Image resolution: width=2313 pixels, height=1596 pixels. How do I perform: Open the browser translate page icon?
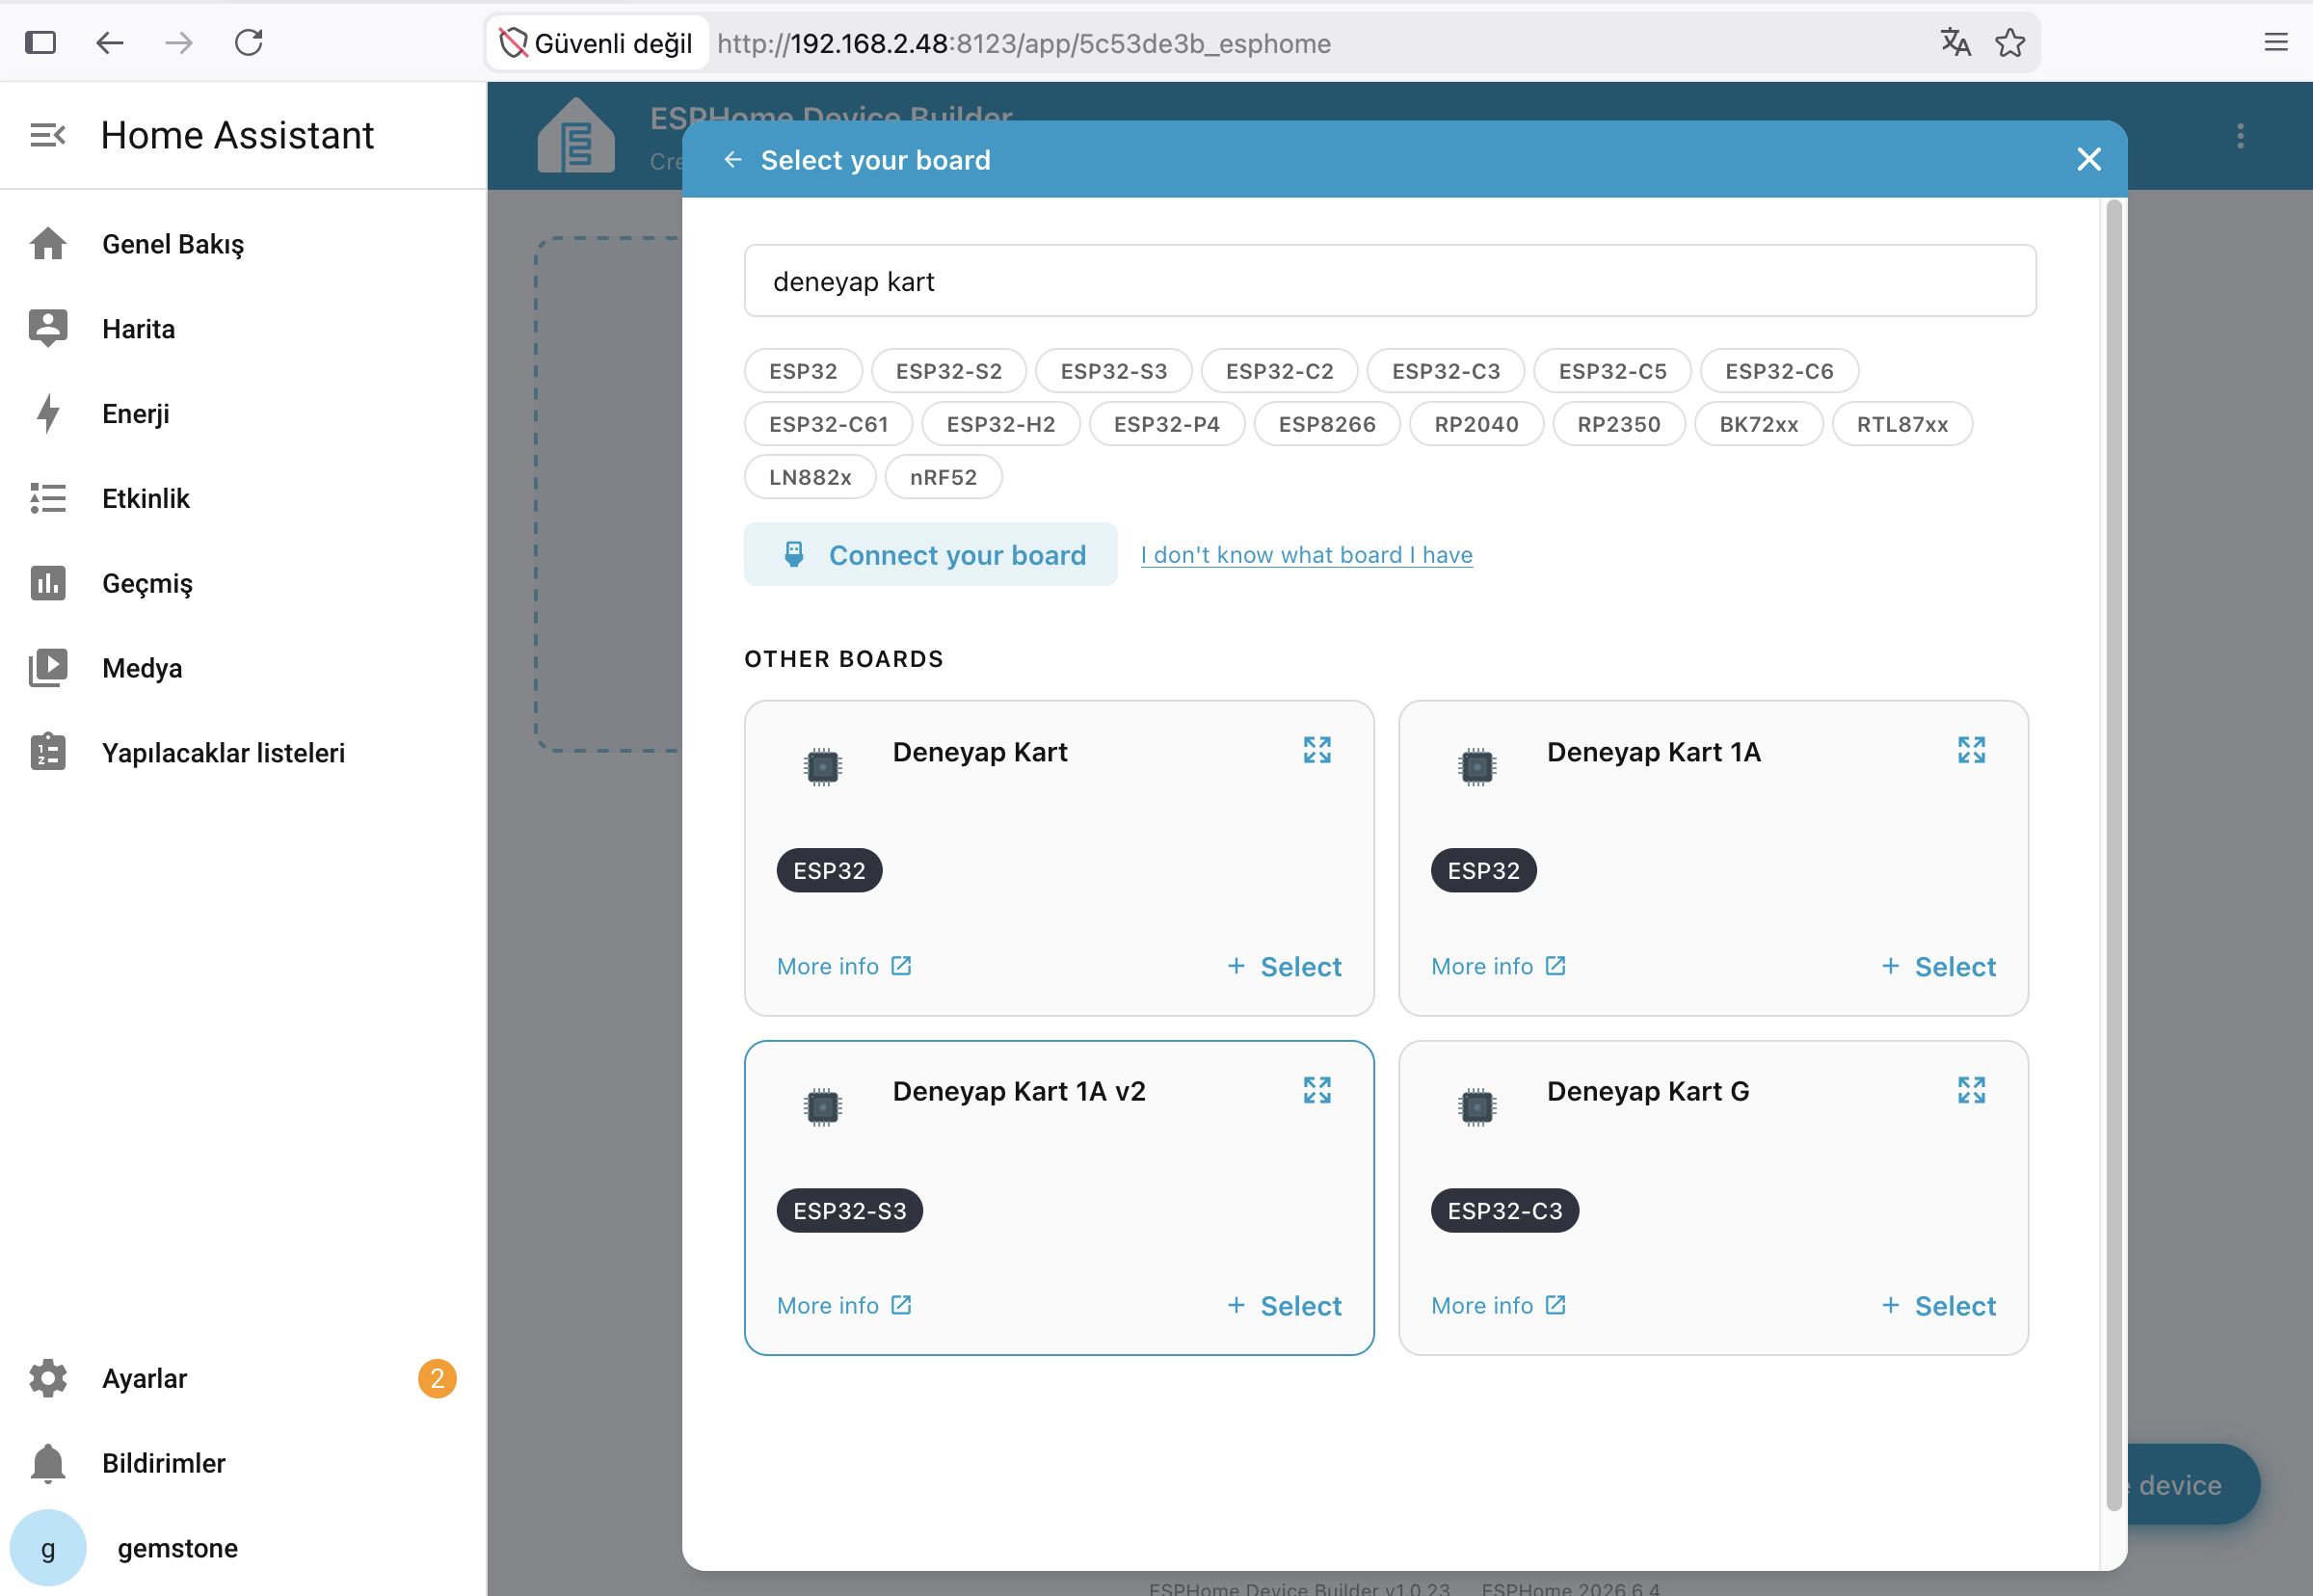1955,43
